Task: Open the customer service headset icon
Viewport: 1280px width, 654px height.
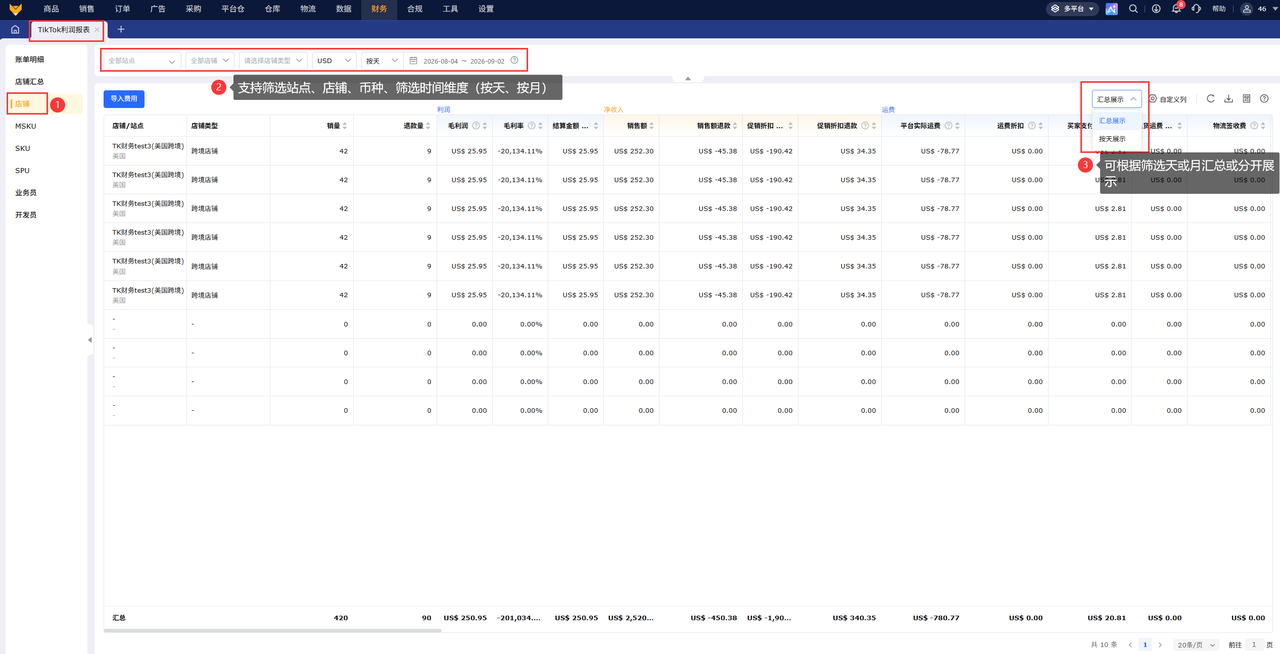Action: click(1197, 9)
